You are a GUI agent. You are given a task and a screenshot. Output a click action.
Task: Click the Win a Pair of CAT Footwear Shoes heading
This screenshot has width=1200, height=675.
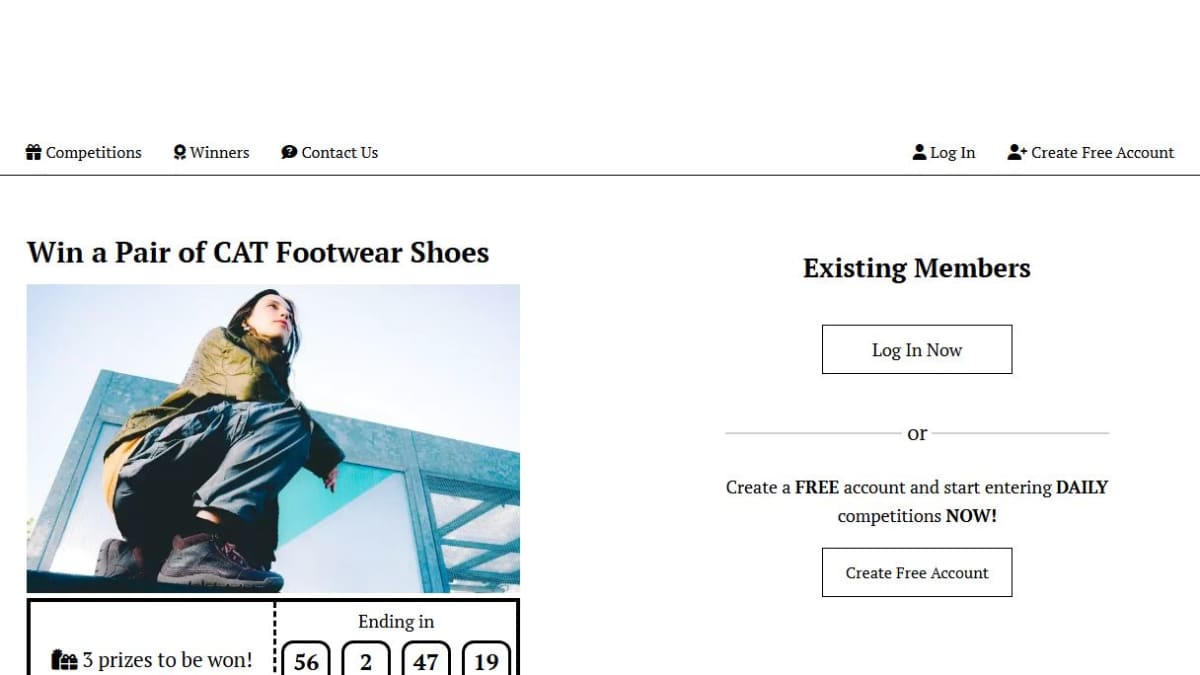pyautogui.click(x=258, y=252)
